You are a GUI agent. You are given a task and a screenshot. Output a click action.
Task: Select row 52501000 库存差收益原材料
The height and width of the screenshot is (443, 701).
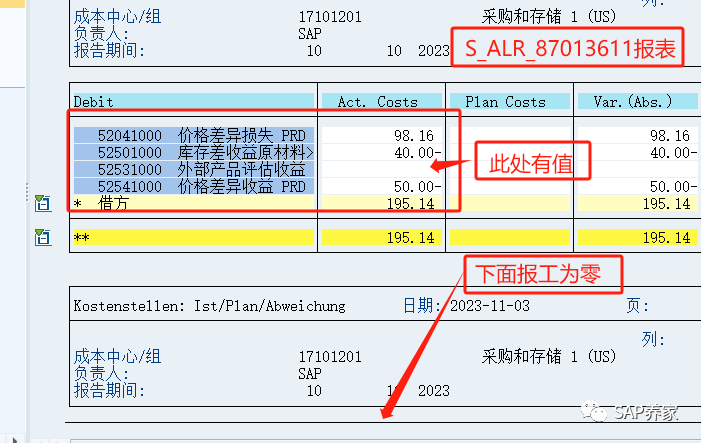pyautogui.click(x=194, y=152)
